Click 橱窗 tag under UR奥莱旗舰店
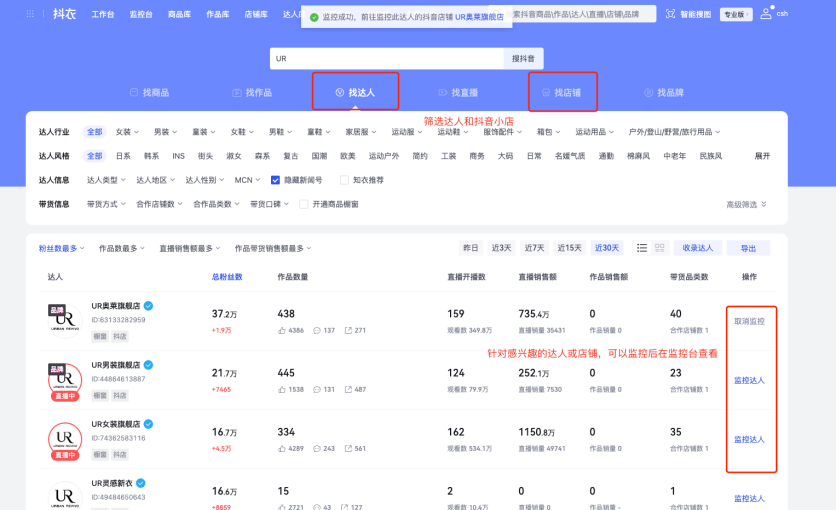The height and width of the screenshot is (510, 836). coord(100,336)
